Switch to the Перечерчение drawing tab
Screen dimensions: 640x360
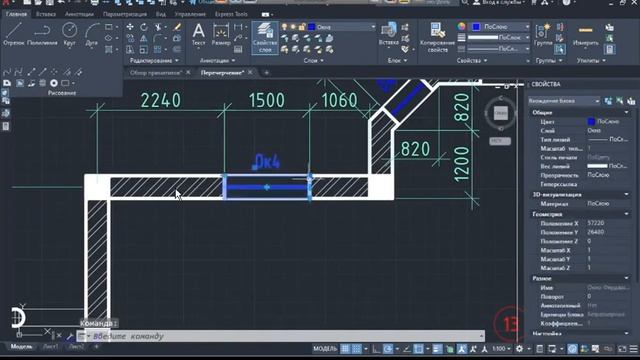222,73
